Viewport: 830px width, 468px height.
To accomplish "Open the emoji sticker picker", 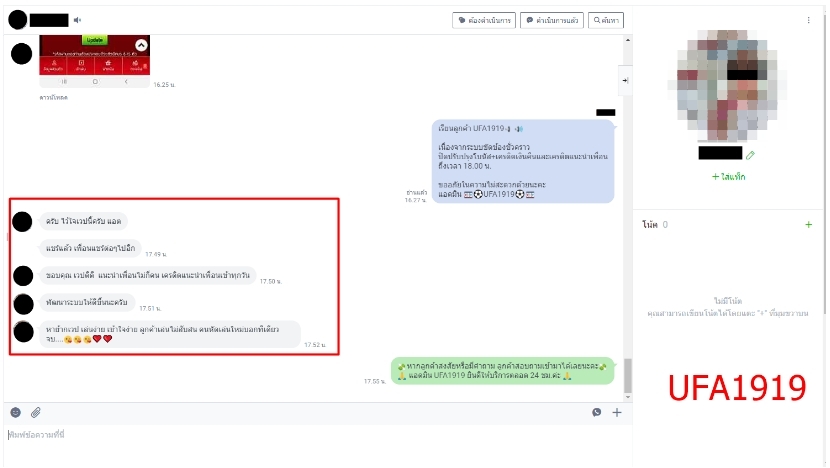I will [x=15, y=412].
